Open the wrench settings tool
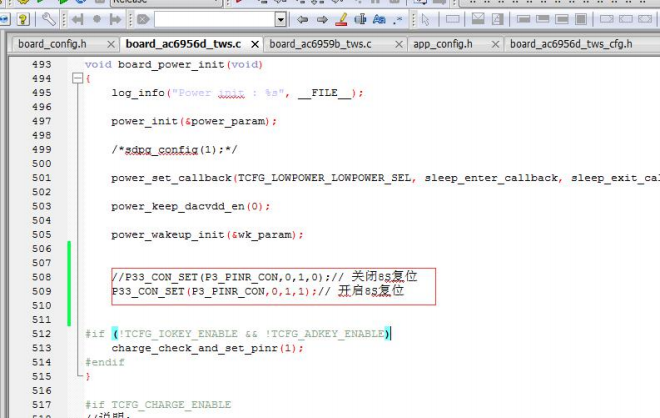Screen dimensions: 660x418 48,19
